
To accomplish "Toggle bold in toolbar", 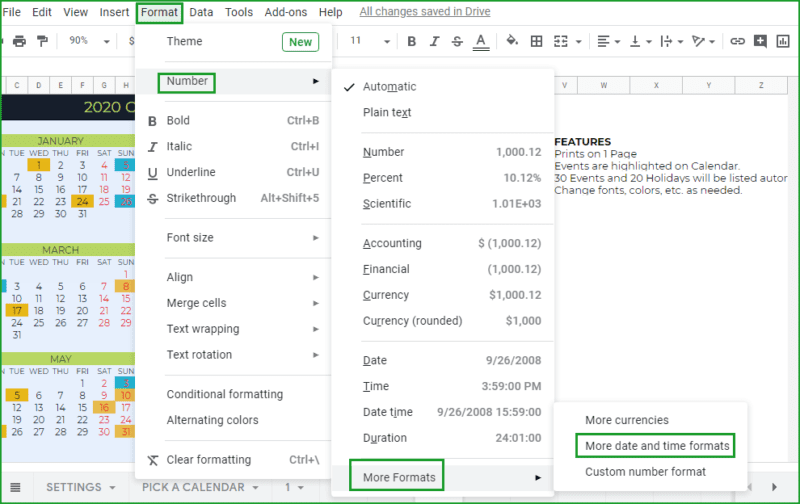I will (x=411, y=41).
